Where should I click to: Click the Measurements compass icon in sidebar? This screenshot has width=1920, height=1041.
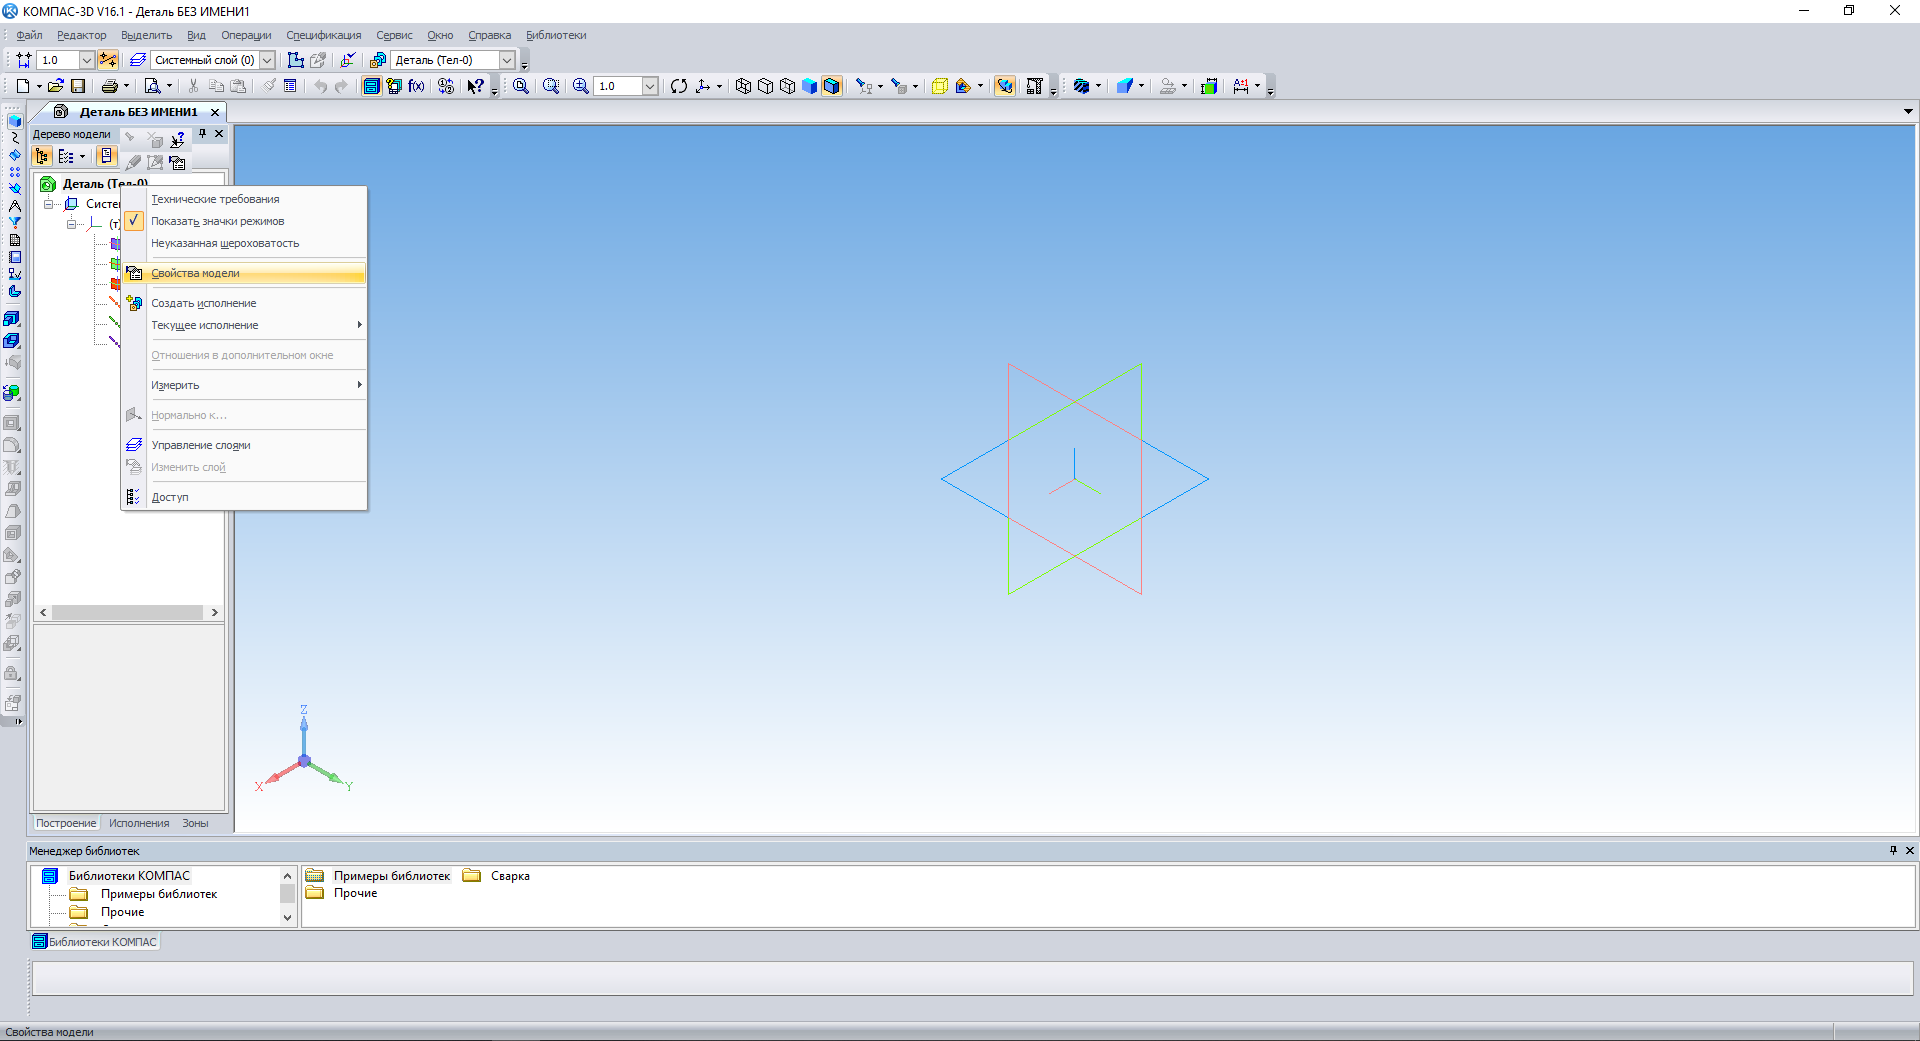click(x=14, y=206)
